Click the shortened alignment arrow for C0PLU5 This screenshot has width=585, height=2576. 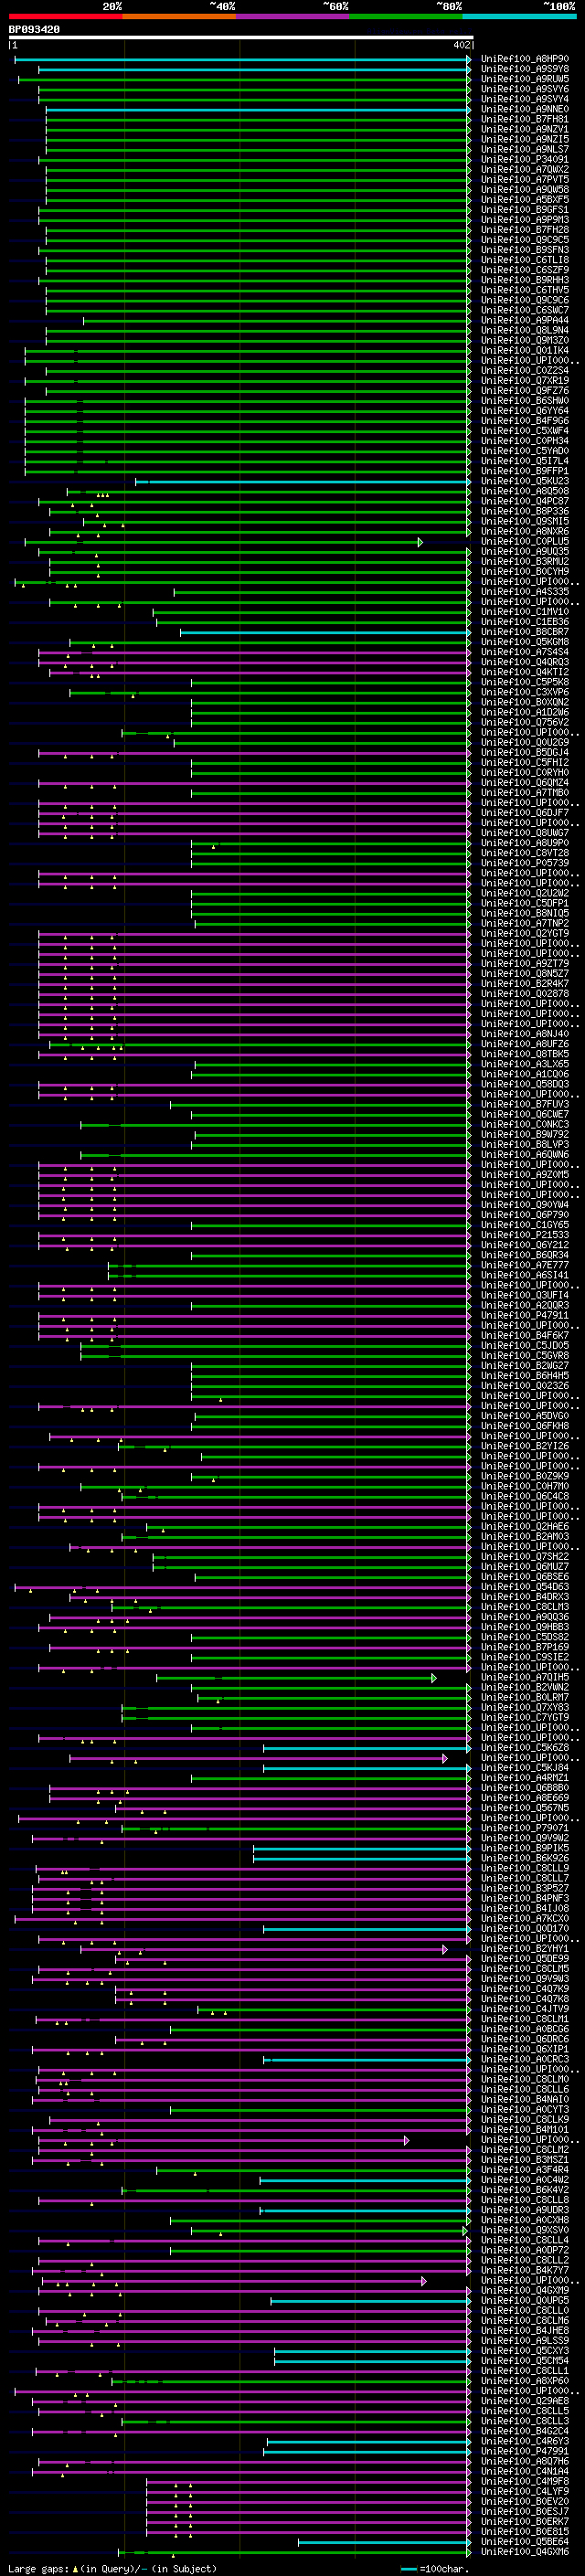click(420, 541)
